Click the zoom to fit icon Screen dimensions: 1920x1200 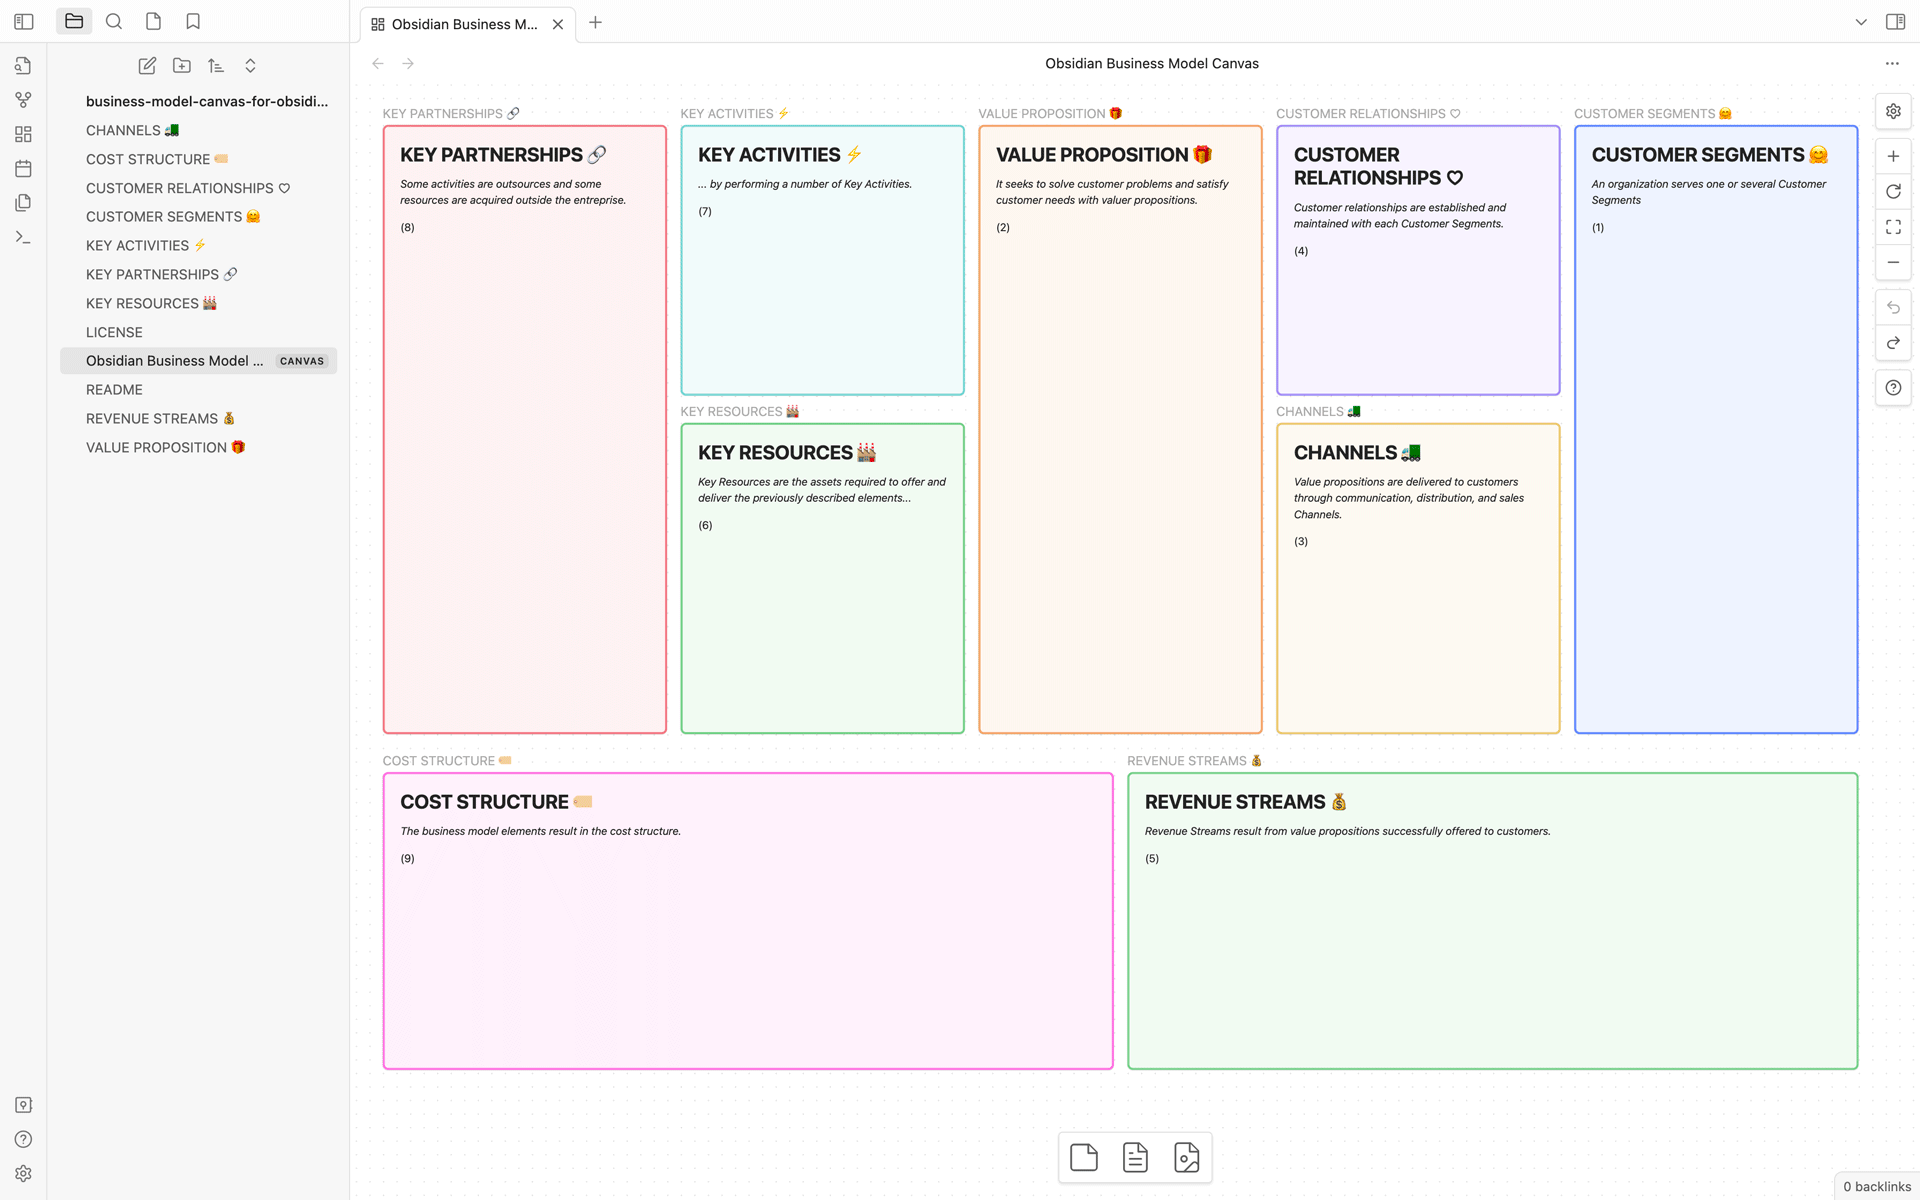coord(1893,227)
